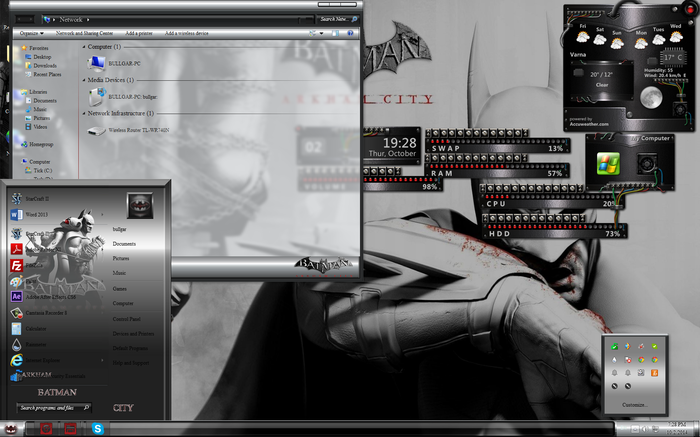Select the BULLGAR-PC computer icon
Viewport: 700px width, 437px height.
pyautogui.click(x=96, y=63)
